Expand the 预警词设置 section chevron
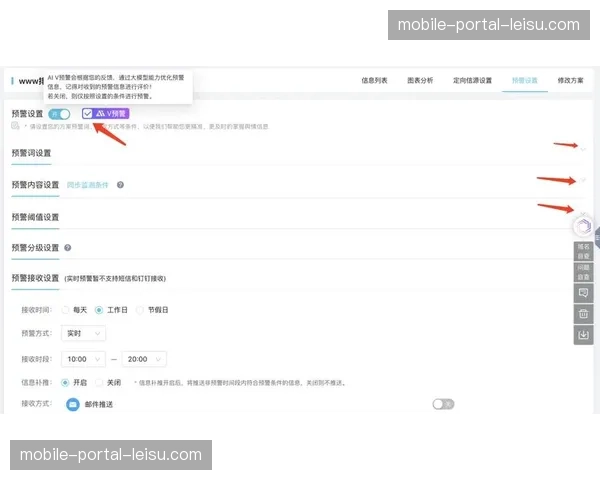This screenshot has height=480, width=600. (x=583, y=149)
